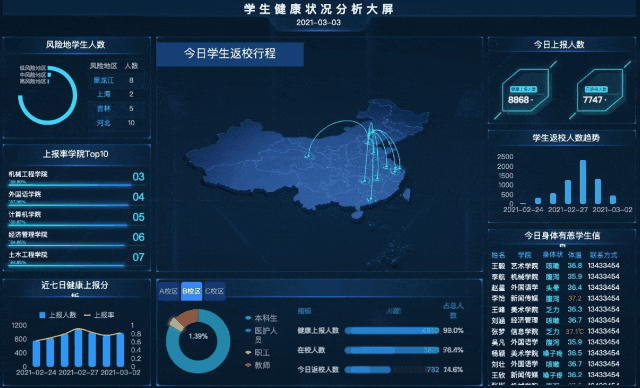Toggle the 本科生 legend entry

(x=261, y=318)
